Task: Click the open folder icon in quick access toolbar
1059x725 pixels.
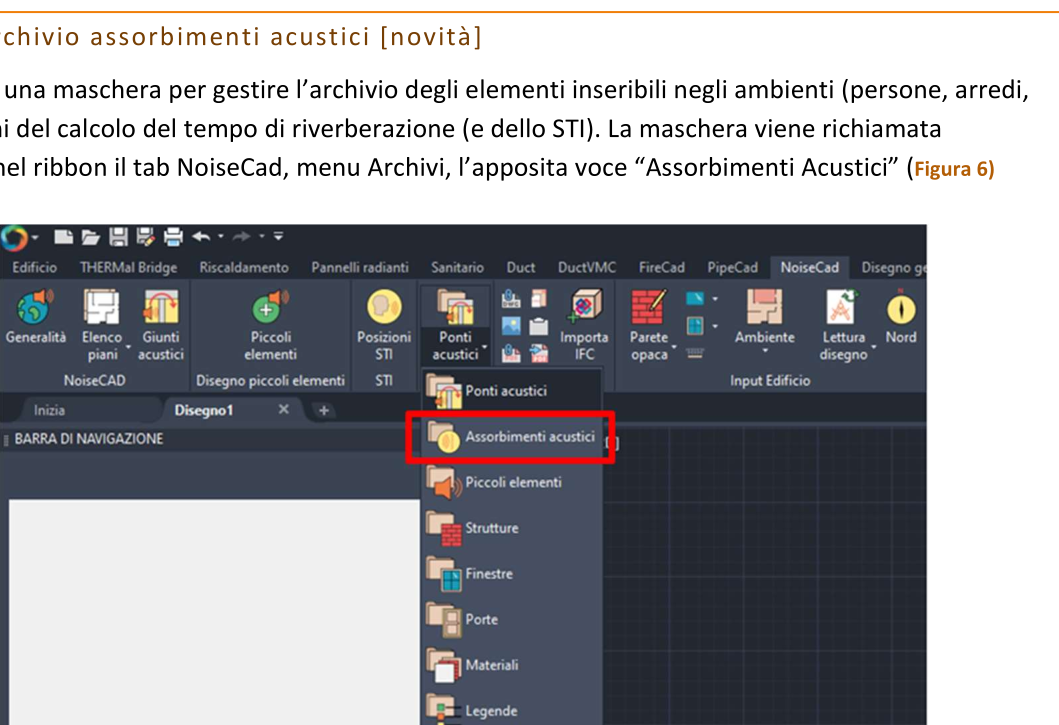Action: [91, 236]
